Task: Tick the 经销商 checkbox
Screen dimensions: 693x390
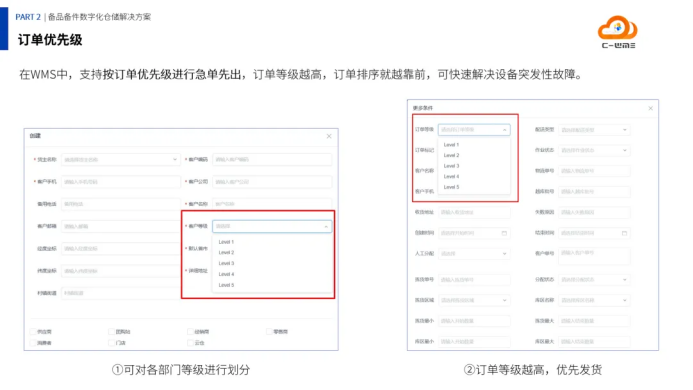Action: click(190, 332)
